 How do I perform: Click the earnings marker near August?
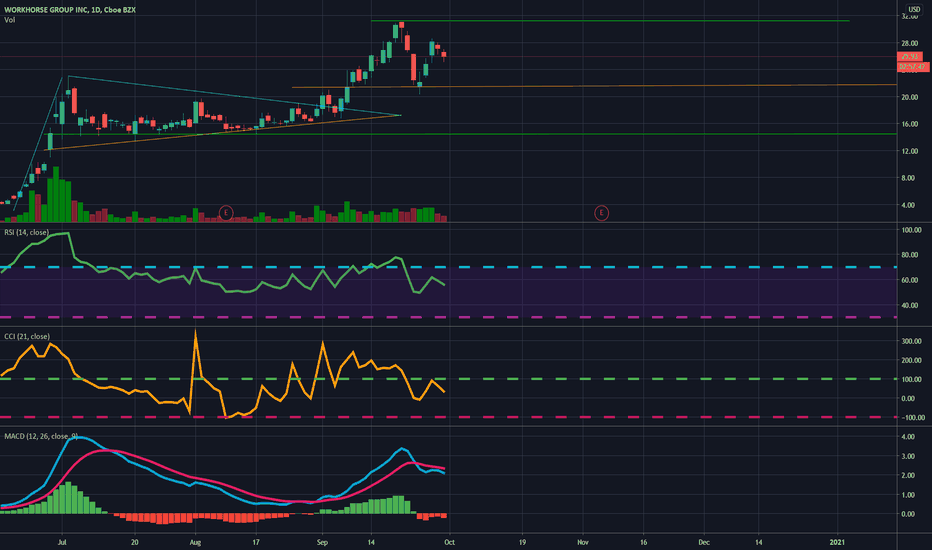pyautogui.click(x=225, y=212)
